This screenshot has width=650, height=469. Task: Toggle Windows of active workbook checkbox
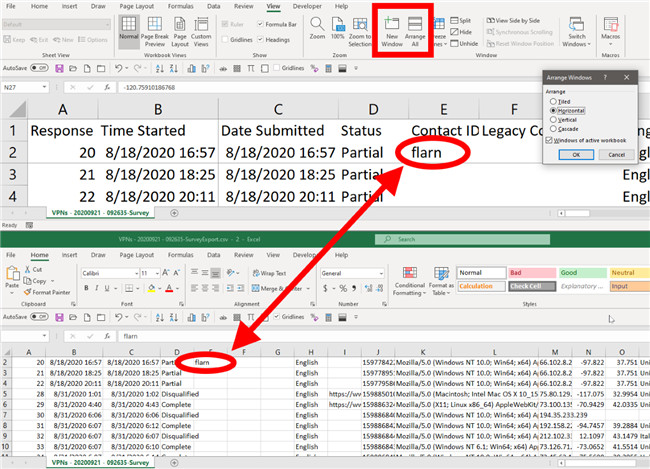549,140
